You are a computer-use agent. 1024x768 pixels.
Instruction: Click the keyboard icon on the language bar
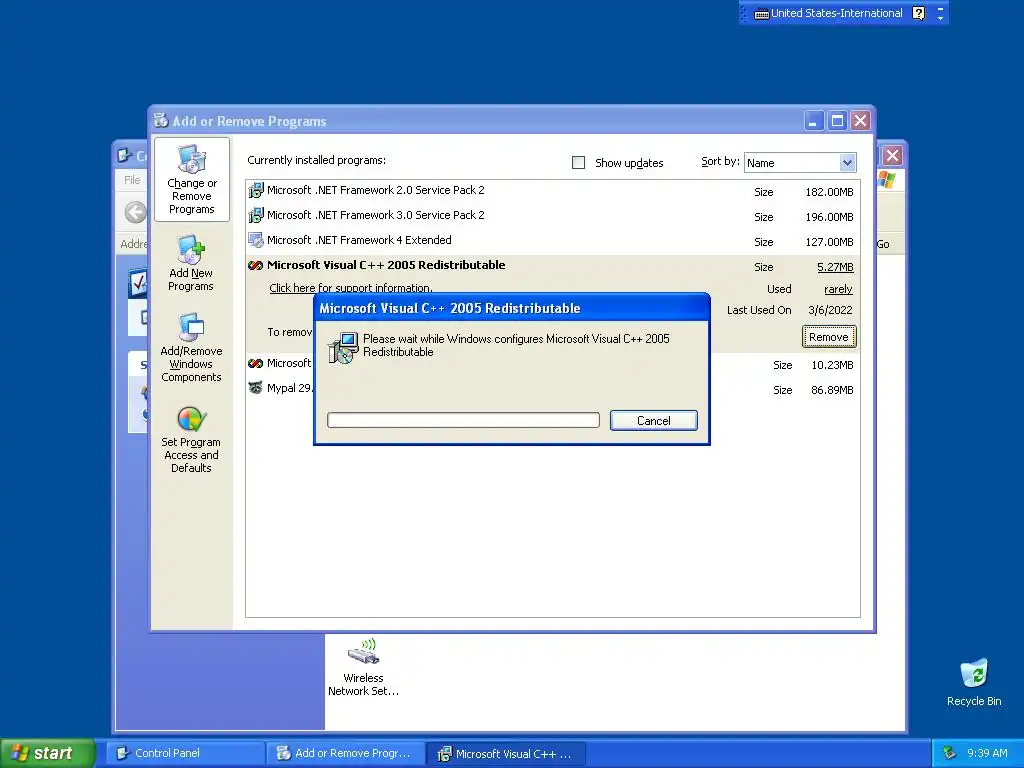[x=761, y=14]
